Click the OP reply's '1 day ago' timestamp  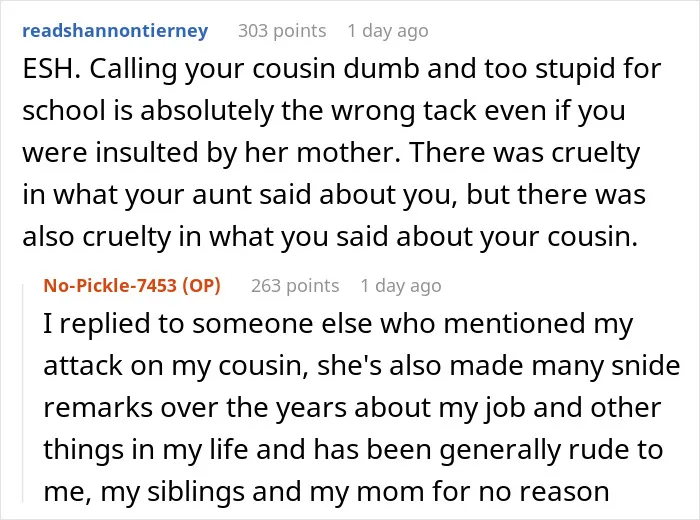[401, 286]
